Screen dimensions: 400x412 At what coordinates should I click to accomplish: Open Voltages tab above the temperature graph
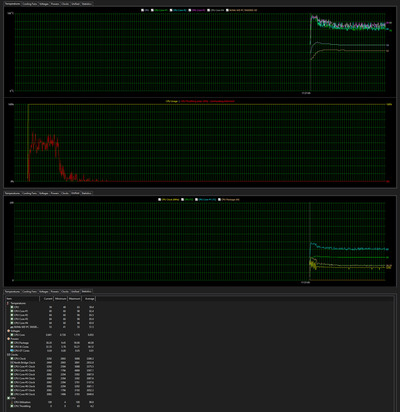(x=44, y=4)
